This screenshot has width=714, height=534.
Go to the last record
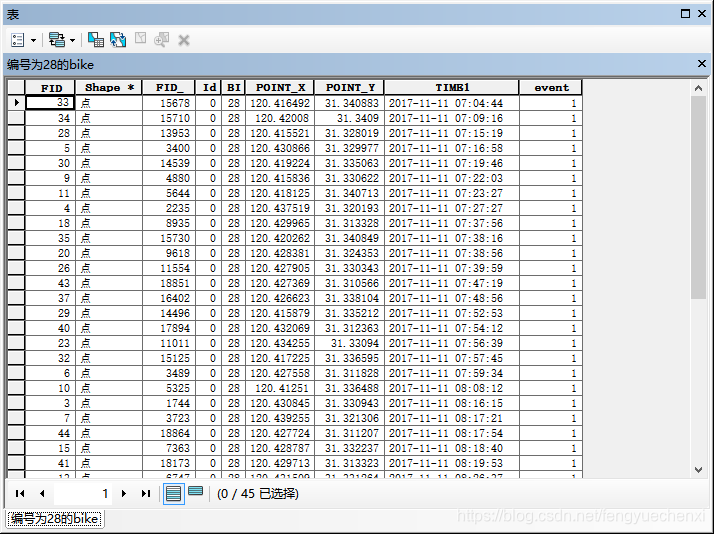pyautogui.click(x=146, y=493)
